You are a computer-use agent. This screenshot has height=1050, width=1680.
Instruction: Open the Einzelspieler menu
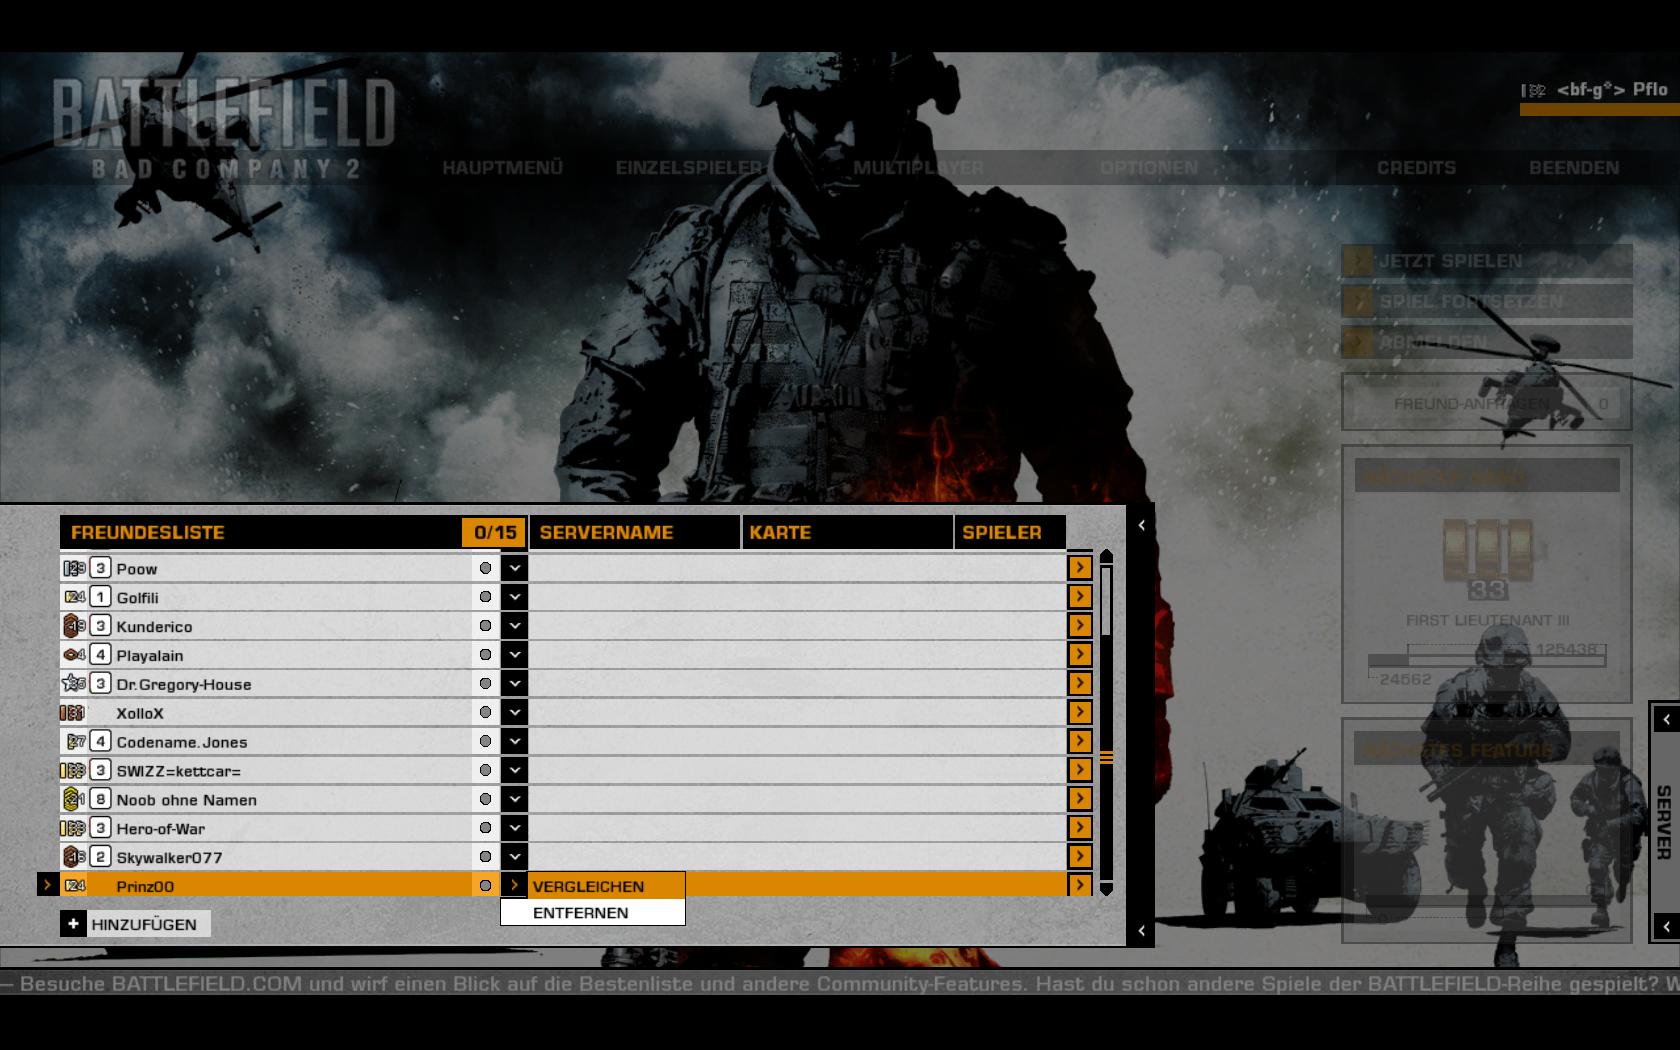click(689, 168)
